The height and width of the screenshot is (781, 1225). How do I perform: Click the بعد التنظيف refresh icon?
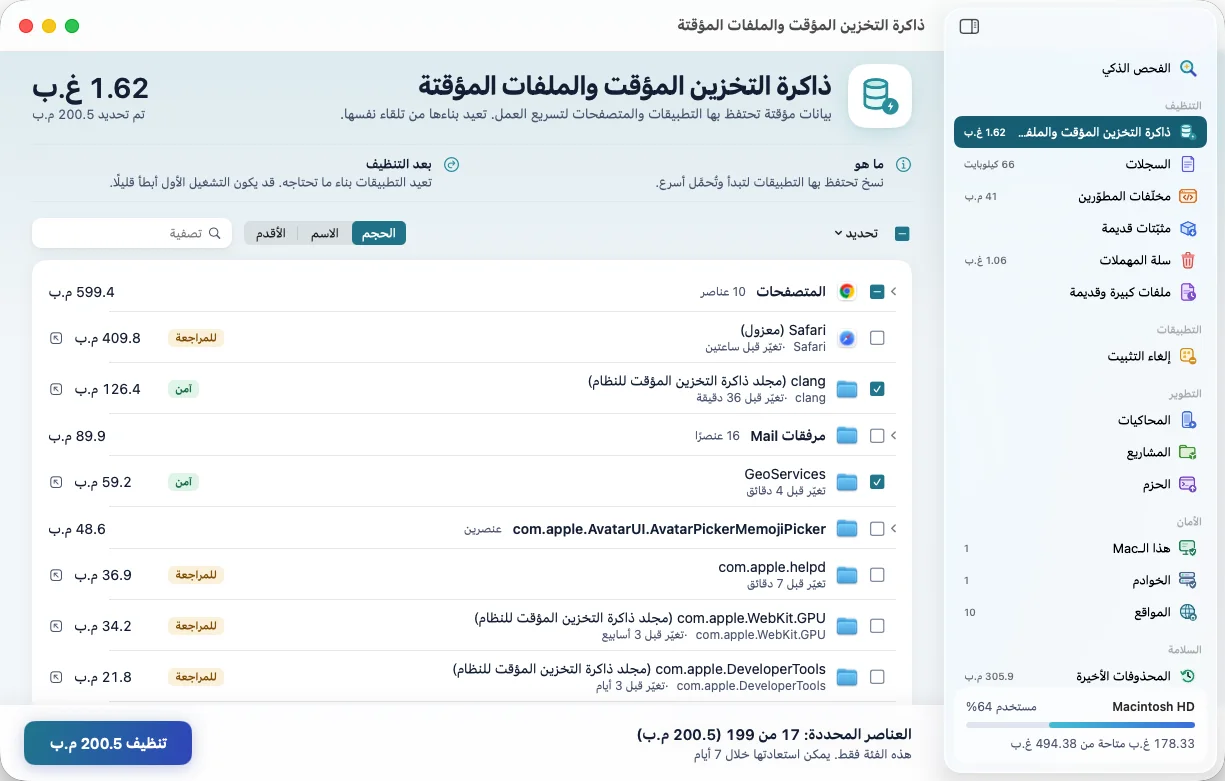(451, 165)
